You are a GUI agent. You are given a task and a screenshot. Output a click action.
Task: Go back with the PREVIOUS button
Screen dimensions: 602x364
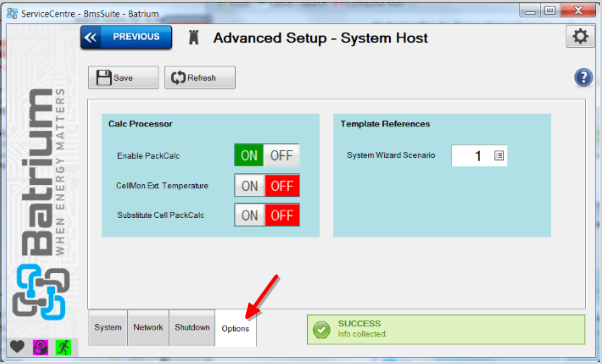126,37
